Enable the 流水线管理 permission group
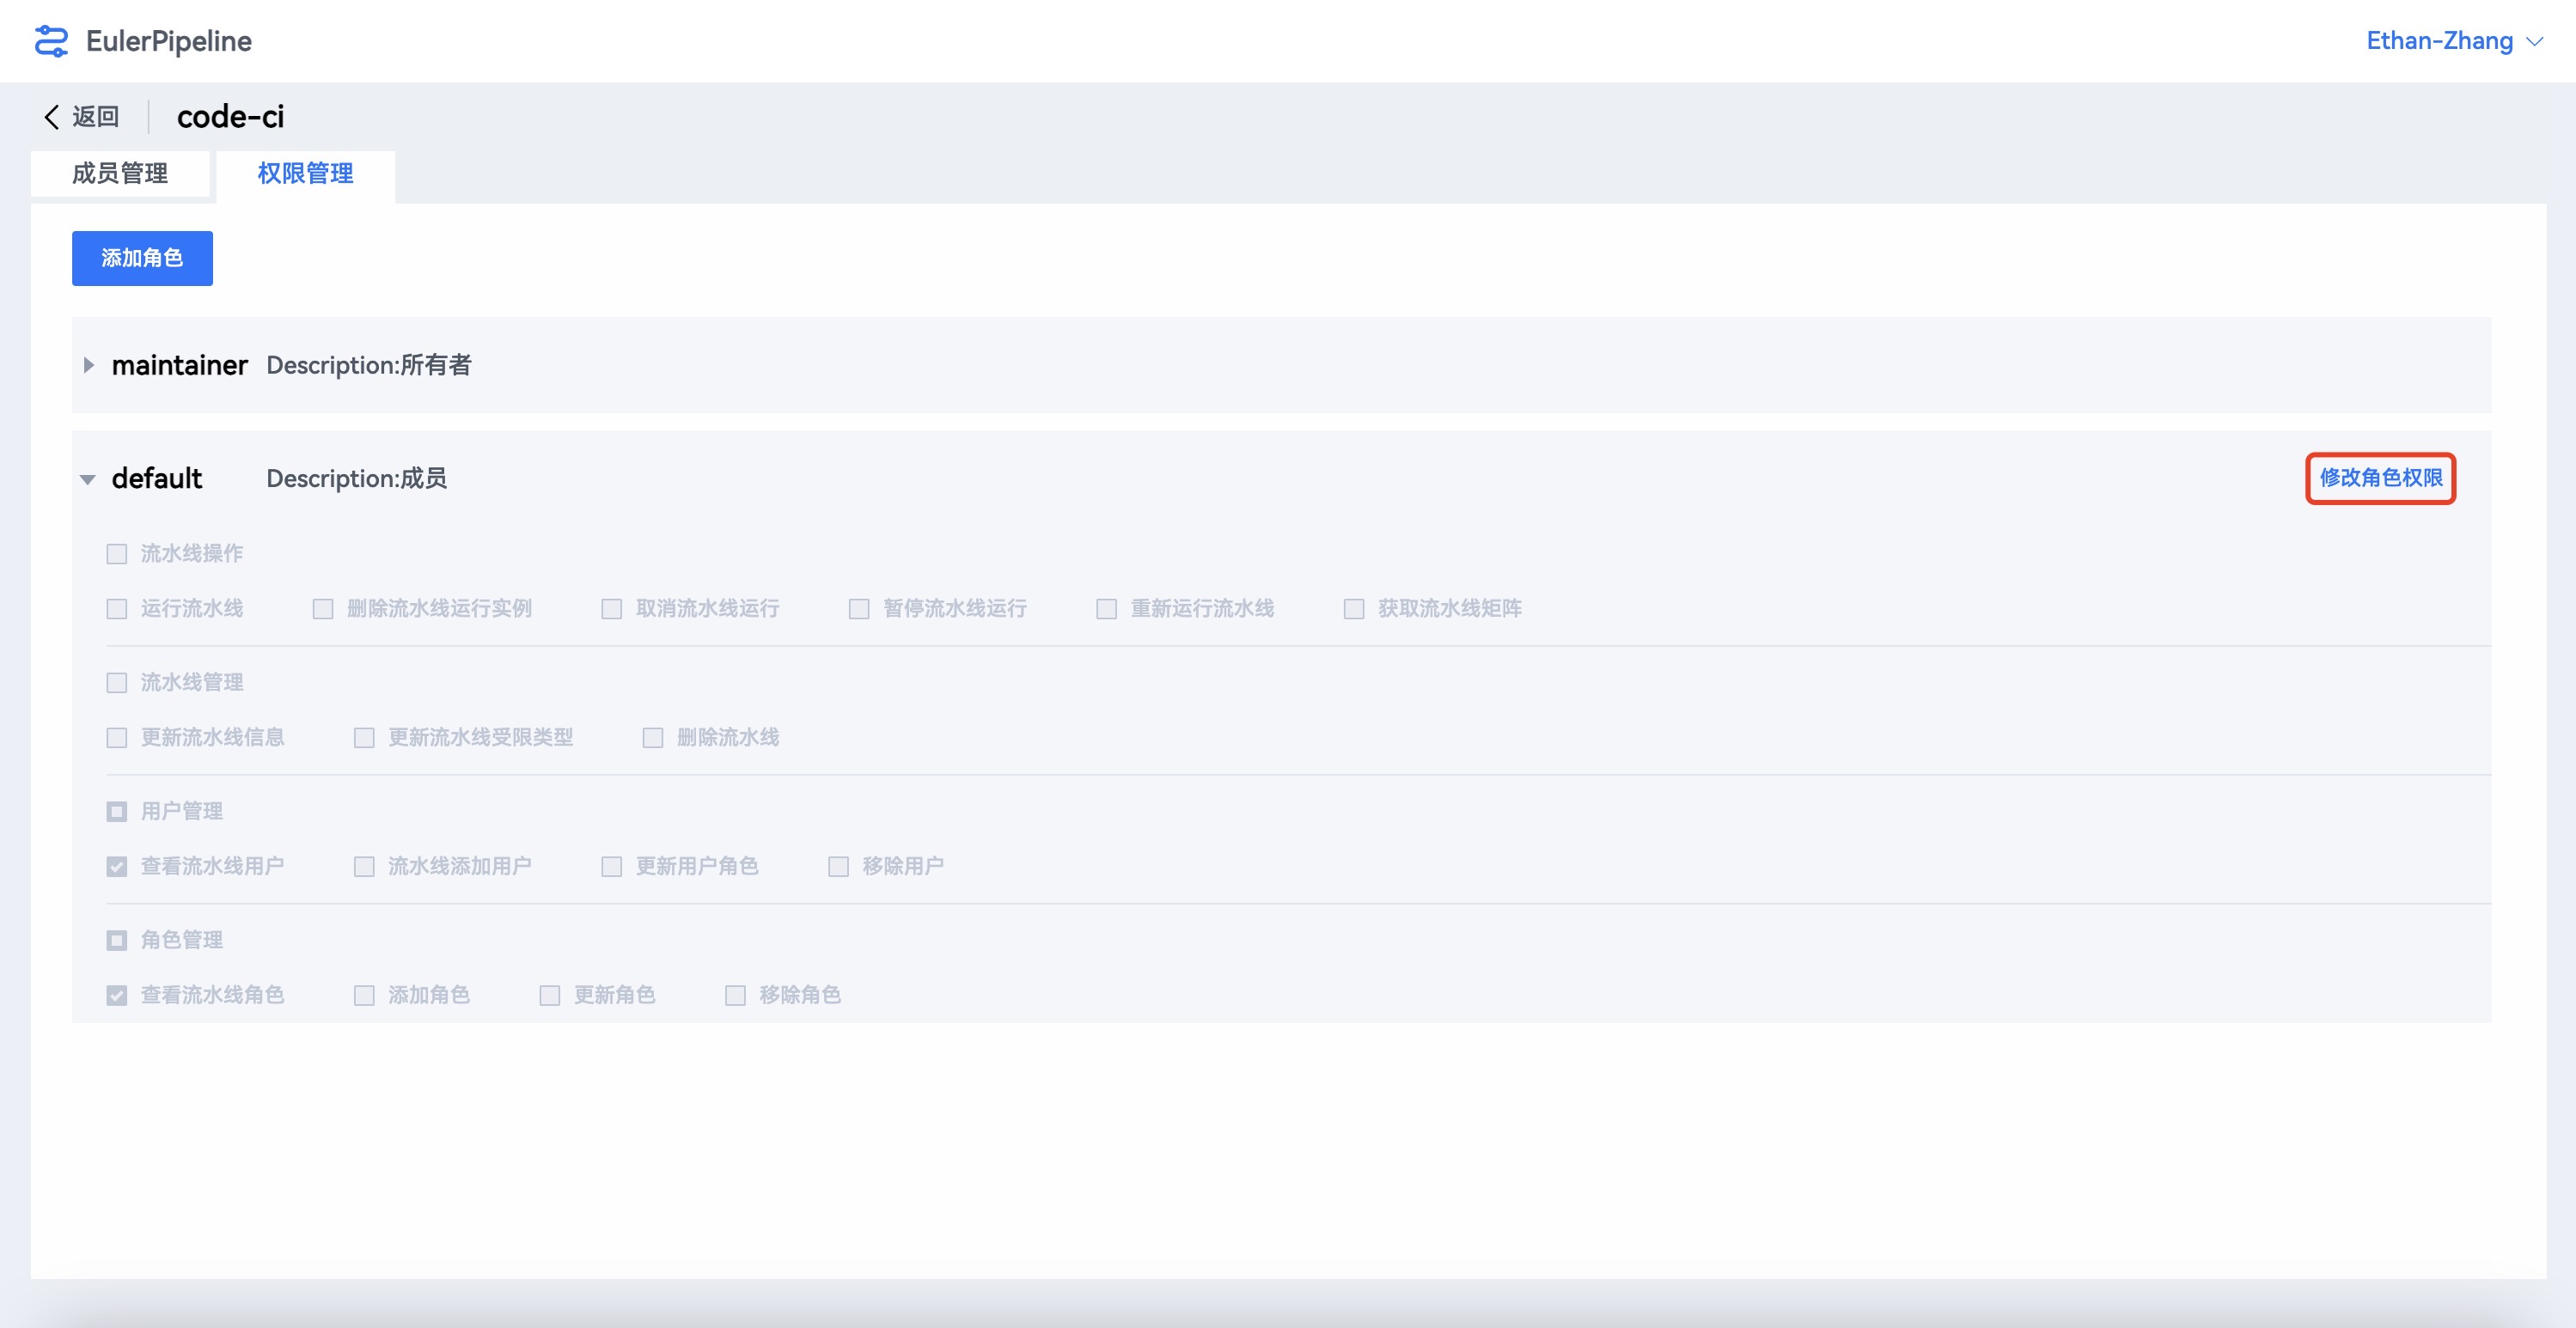The height and width of the screenshot is (1328, 2576). pos(116,682)
